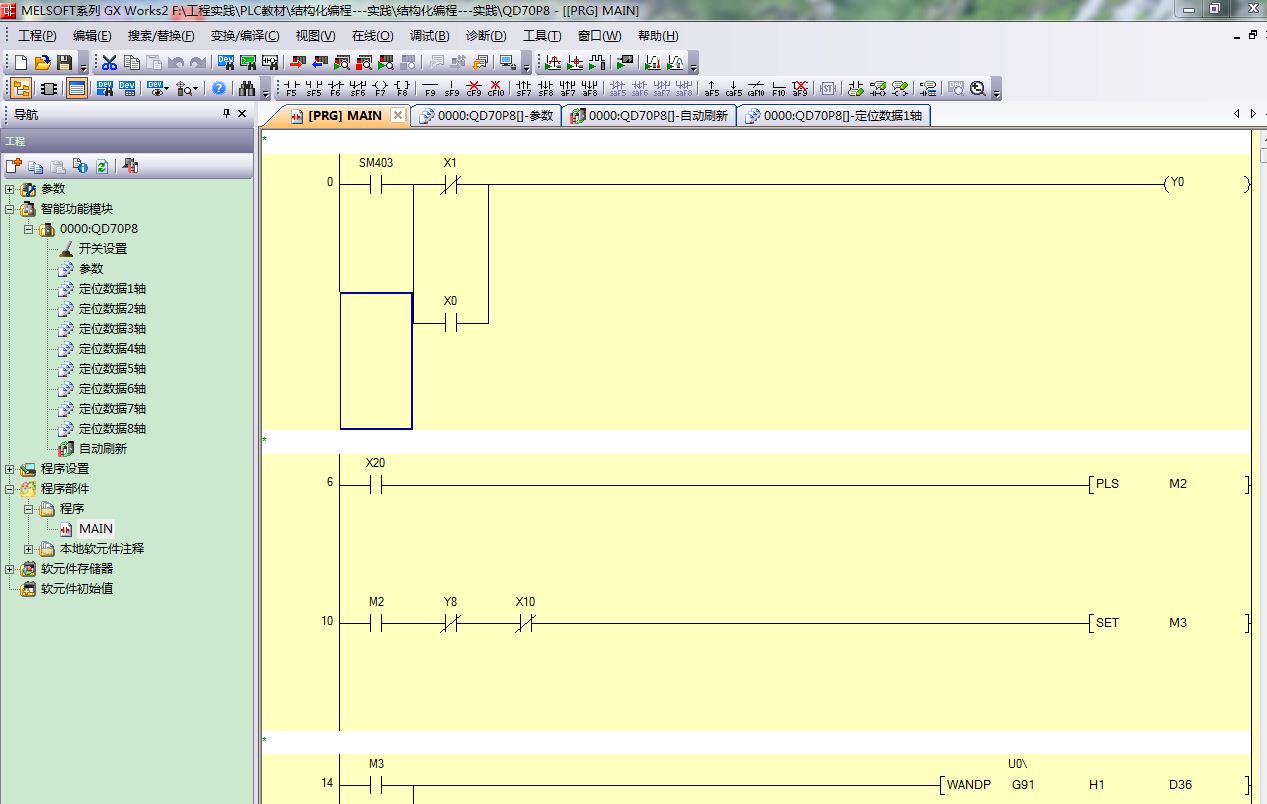Select 开关设置 in the project tree
Viewport: 1267px width, 804px height.
coord(102,249)
